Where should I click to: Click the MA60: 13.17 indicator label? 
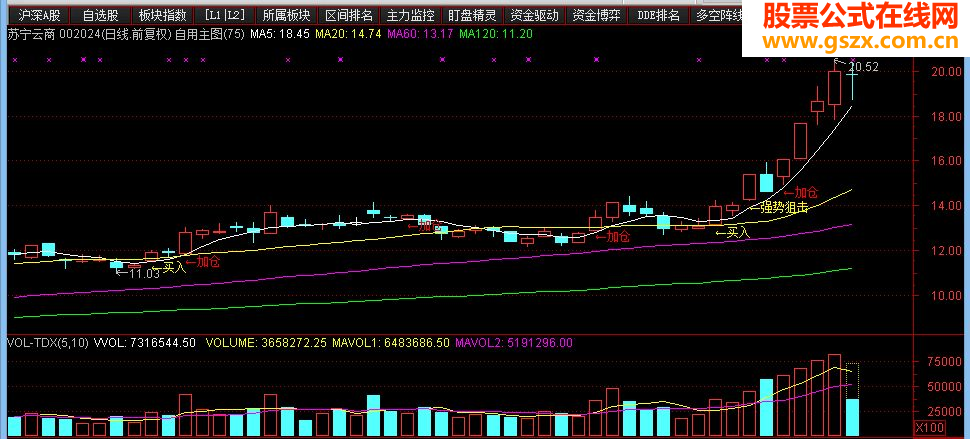(420, 34)
